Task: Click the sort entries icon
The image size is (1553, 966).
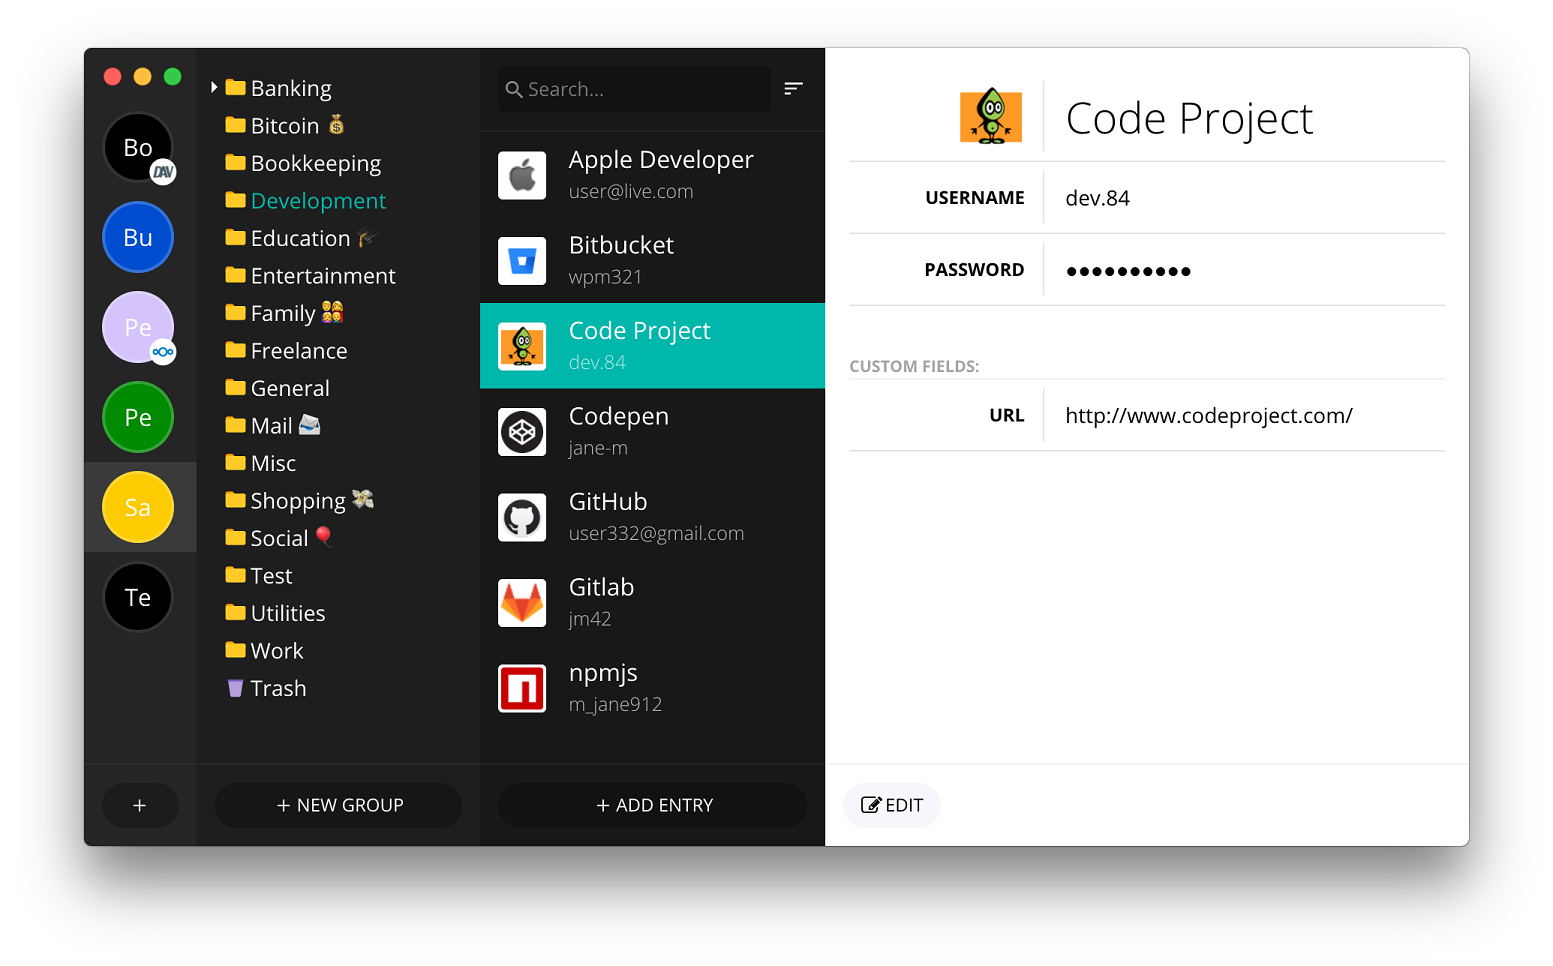Action: coord(793,89)
